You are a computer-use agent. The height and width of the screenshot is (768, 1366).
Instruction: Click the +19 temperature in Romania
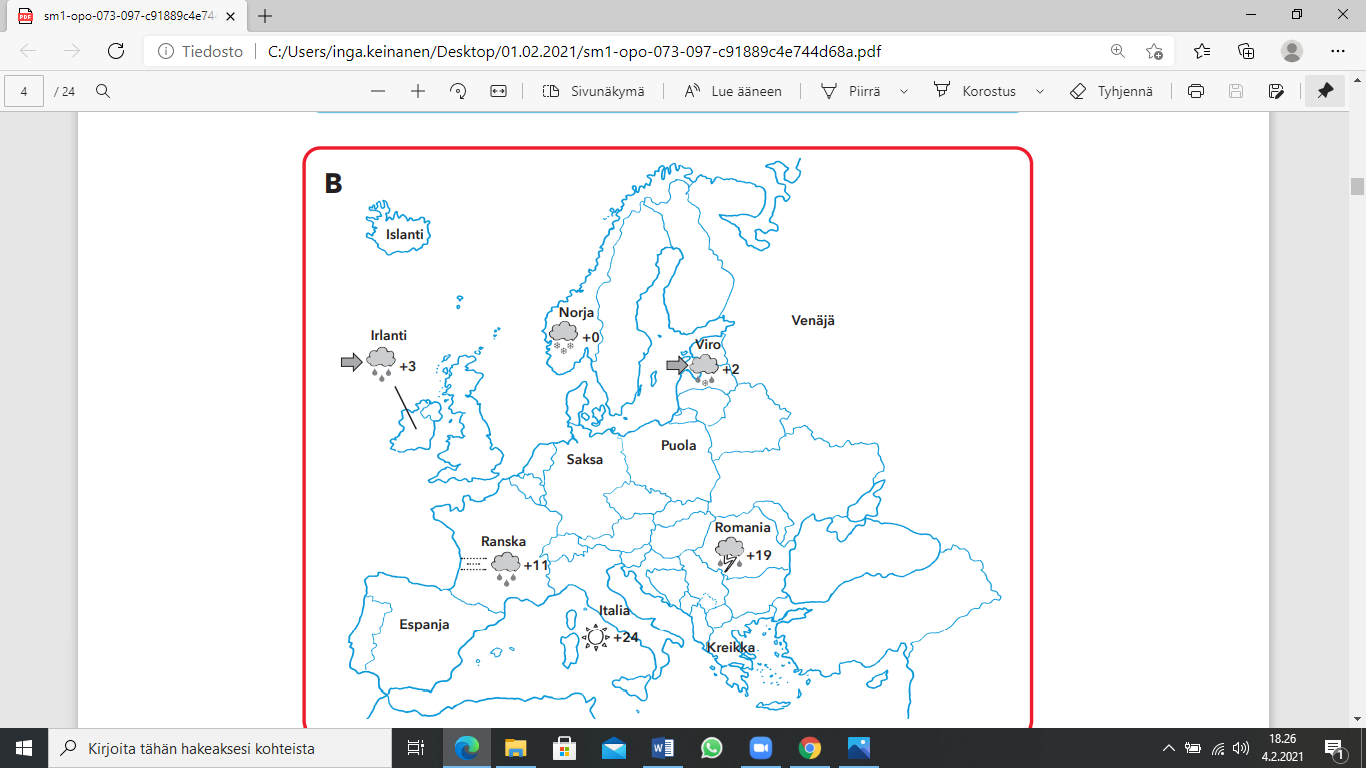pyautogui.click(x=759, y=555)
